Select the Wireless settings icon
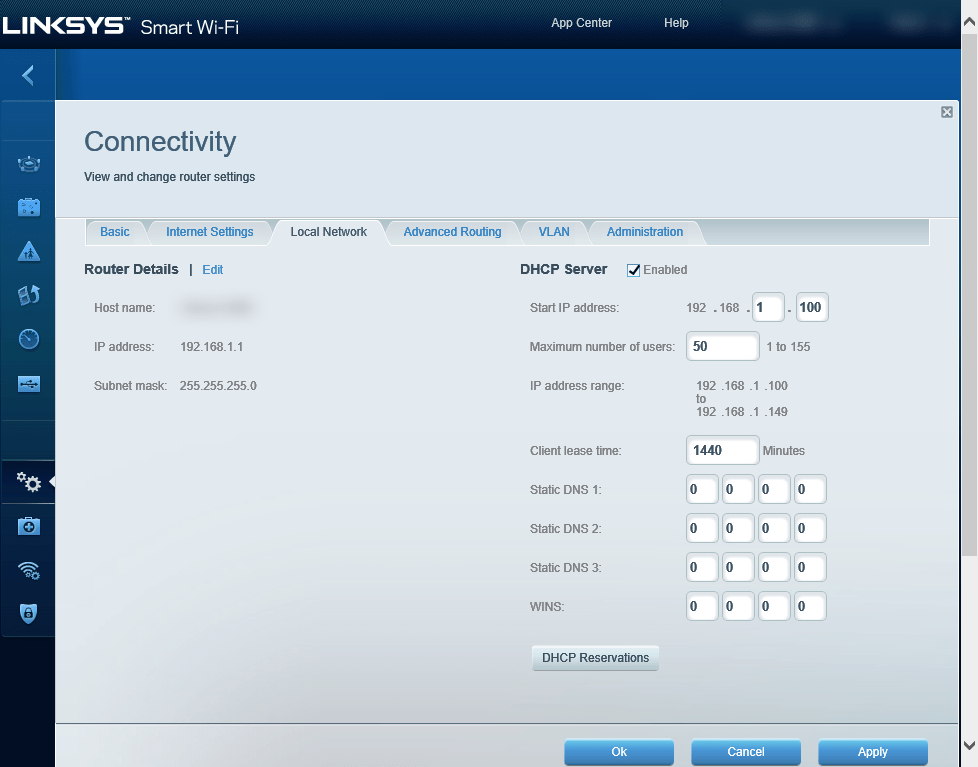 28,570
